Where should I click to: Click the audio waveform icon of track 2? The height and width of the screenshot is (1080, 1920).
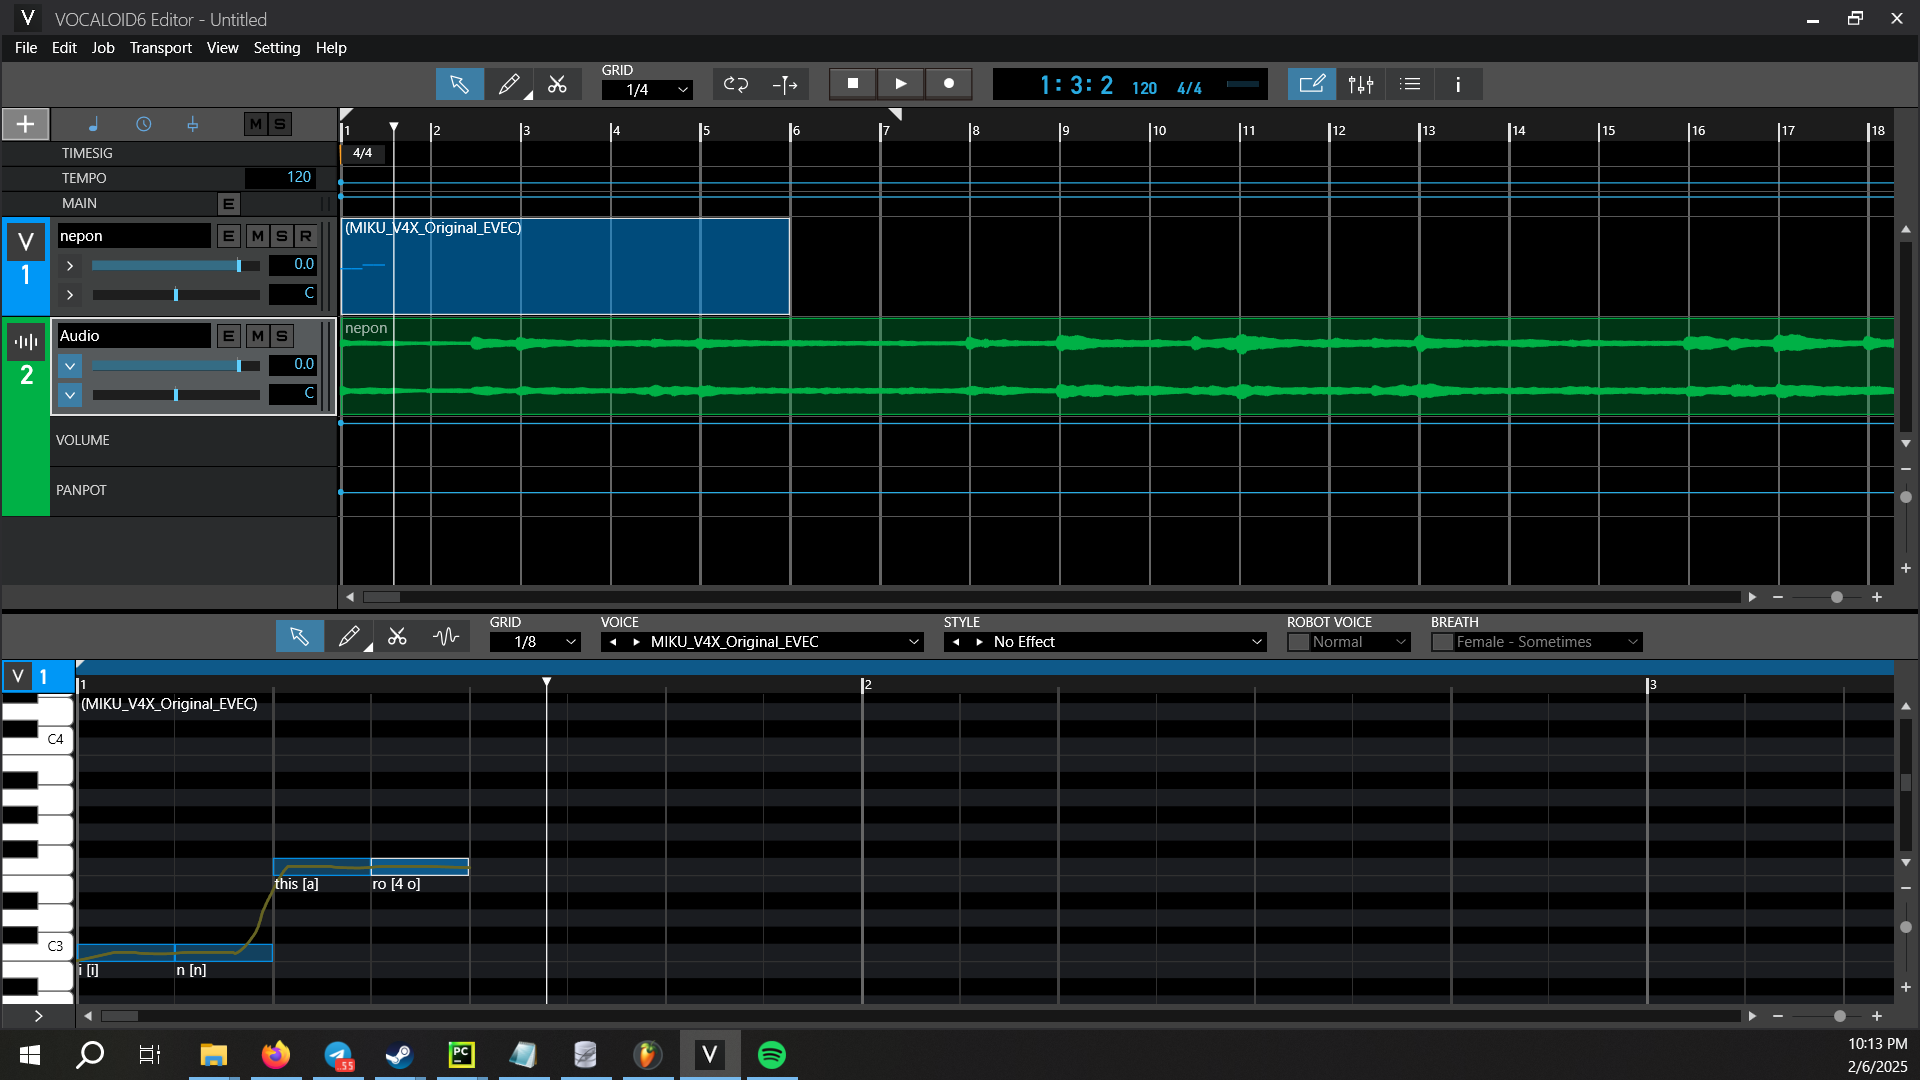pyautogui.click(x=26, y=342)
